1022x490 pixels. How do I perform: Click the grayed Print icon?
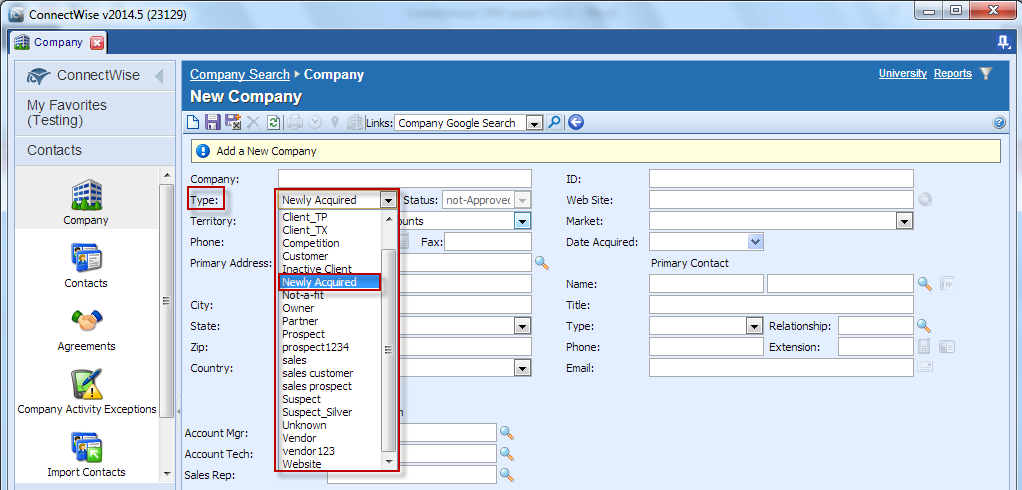point(295,122)
